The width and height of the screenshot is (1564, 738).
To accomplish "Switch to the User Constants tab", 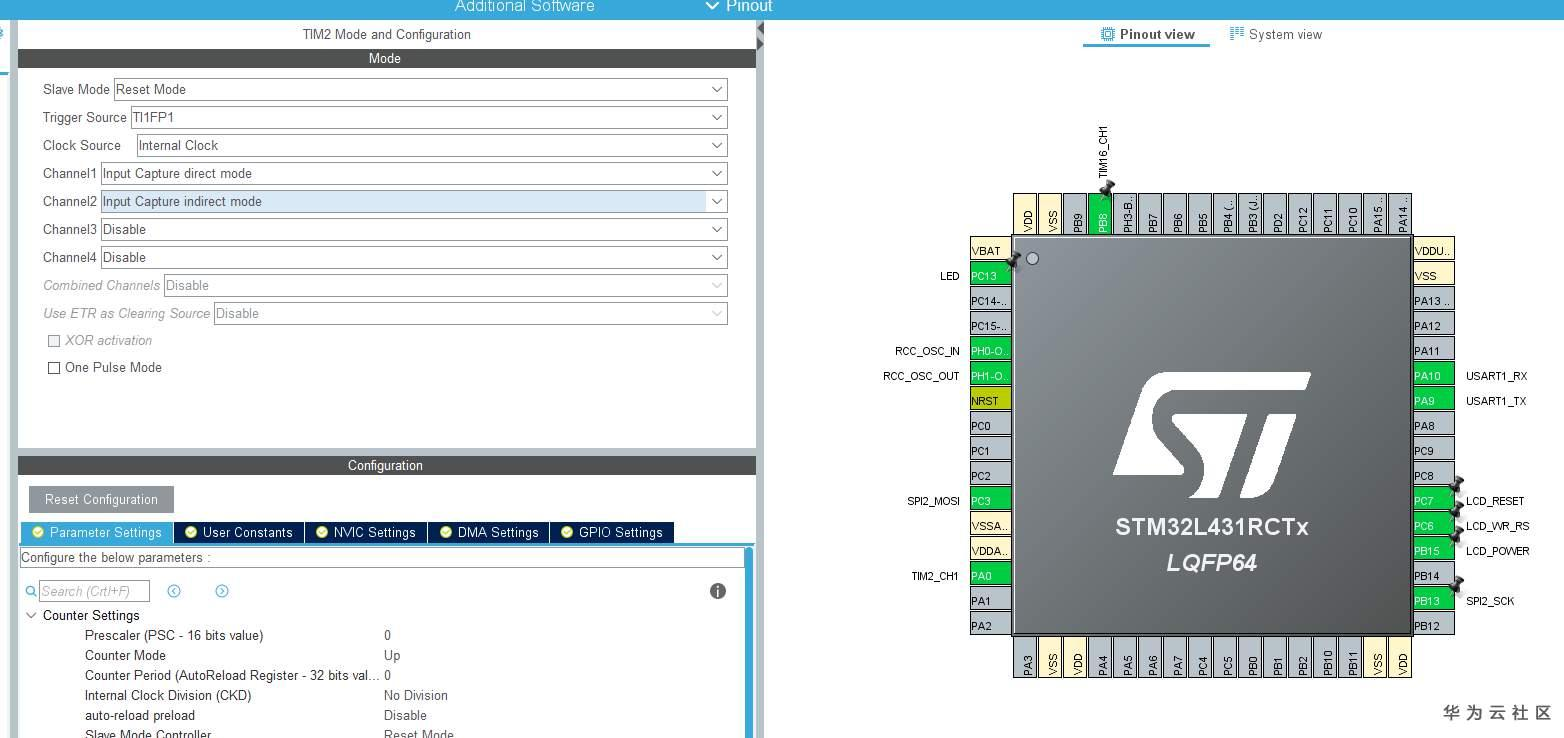I will coord(239,532).
